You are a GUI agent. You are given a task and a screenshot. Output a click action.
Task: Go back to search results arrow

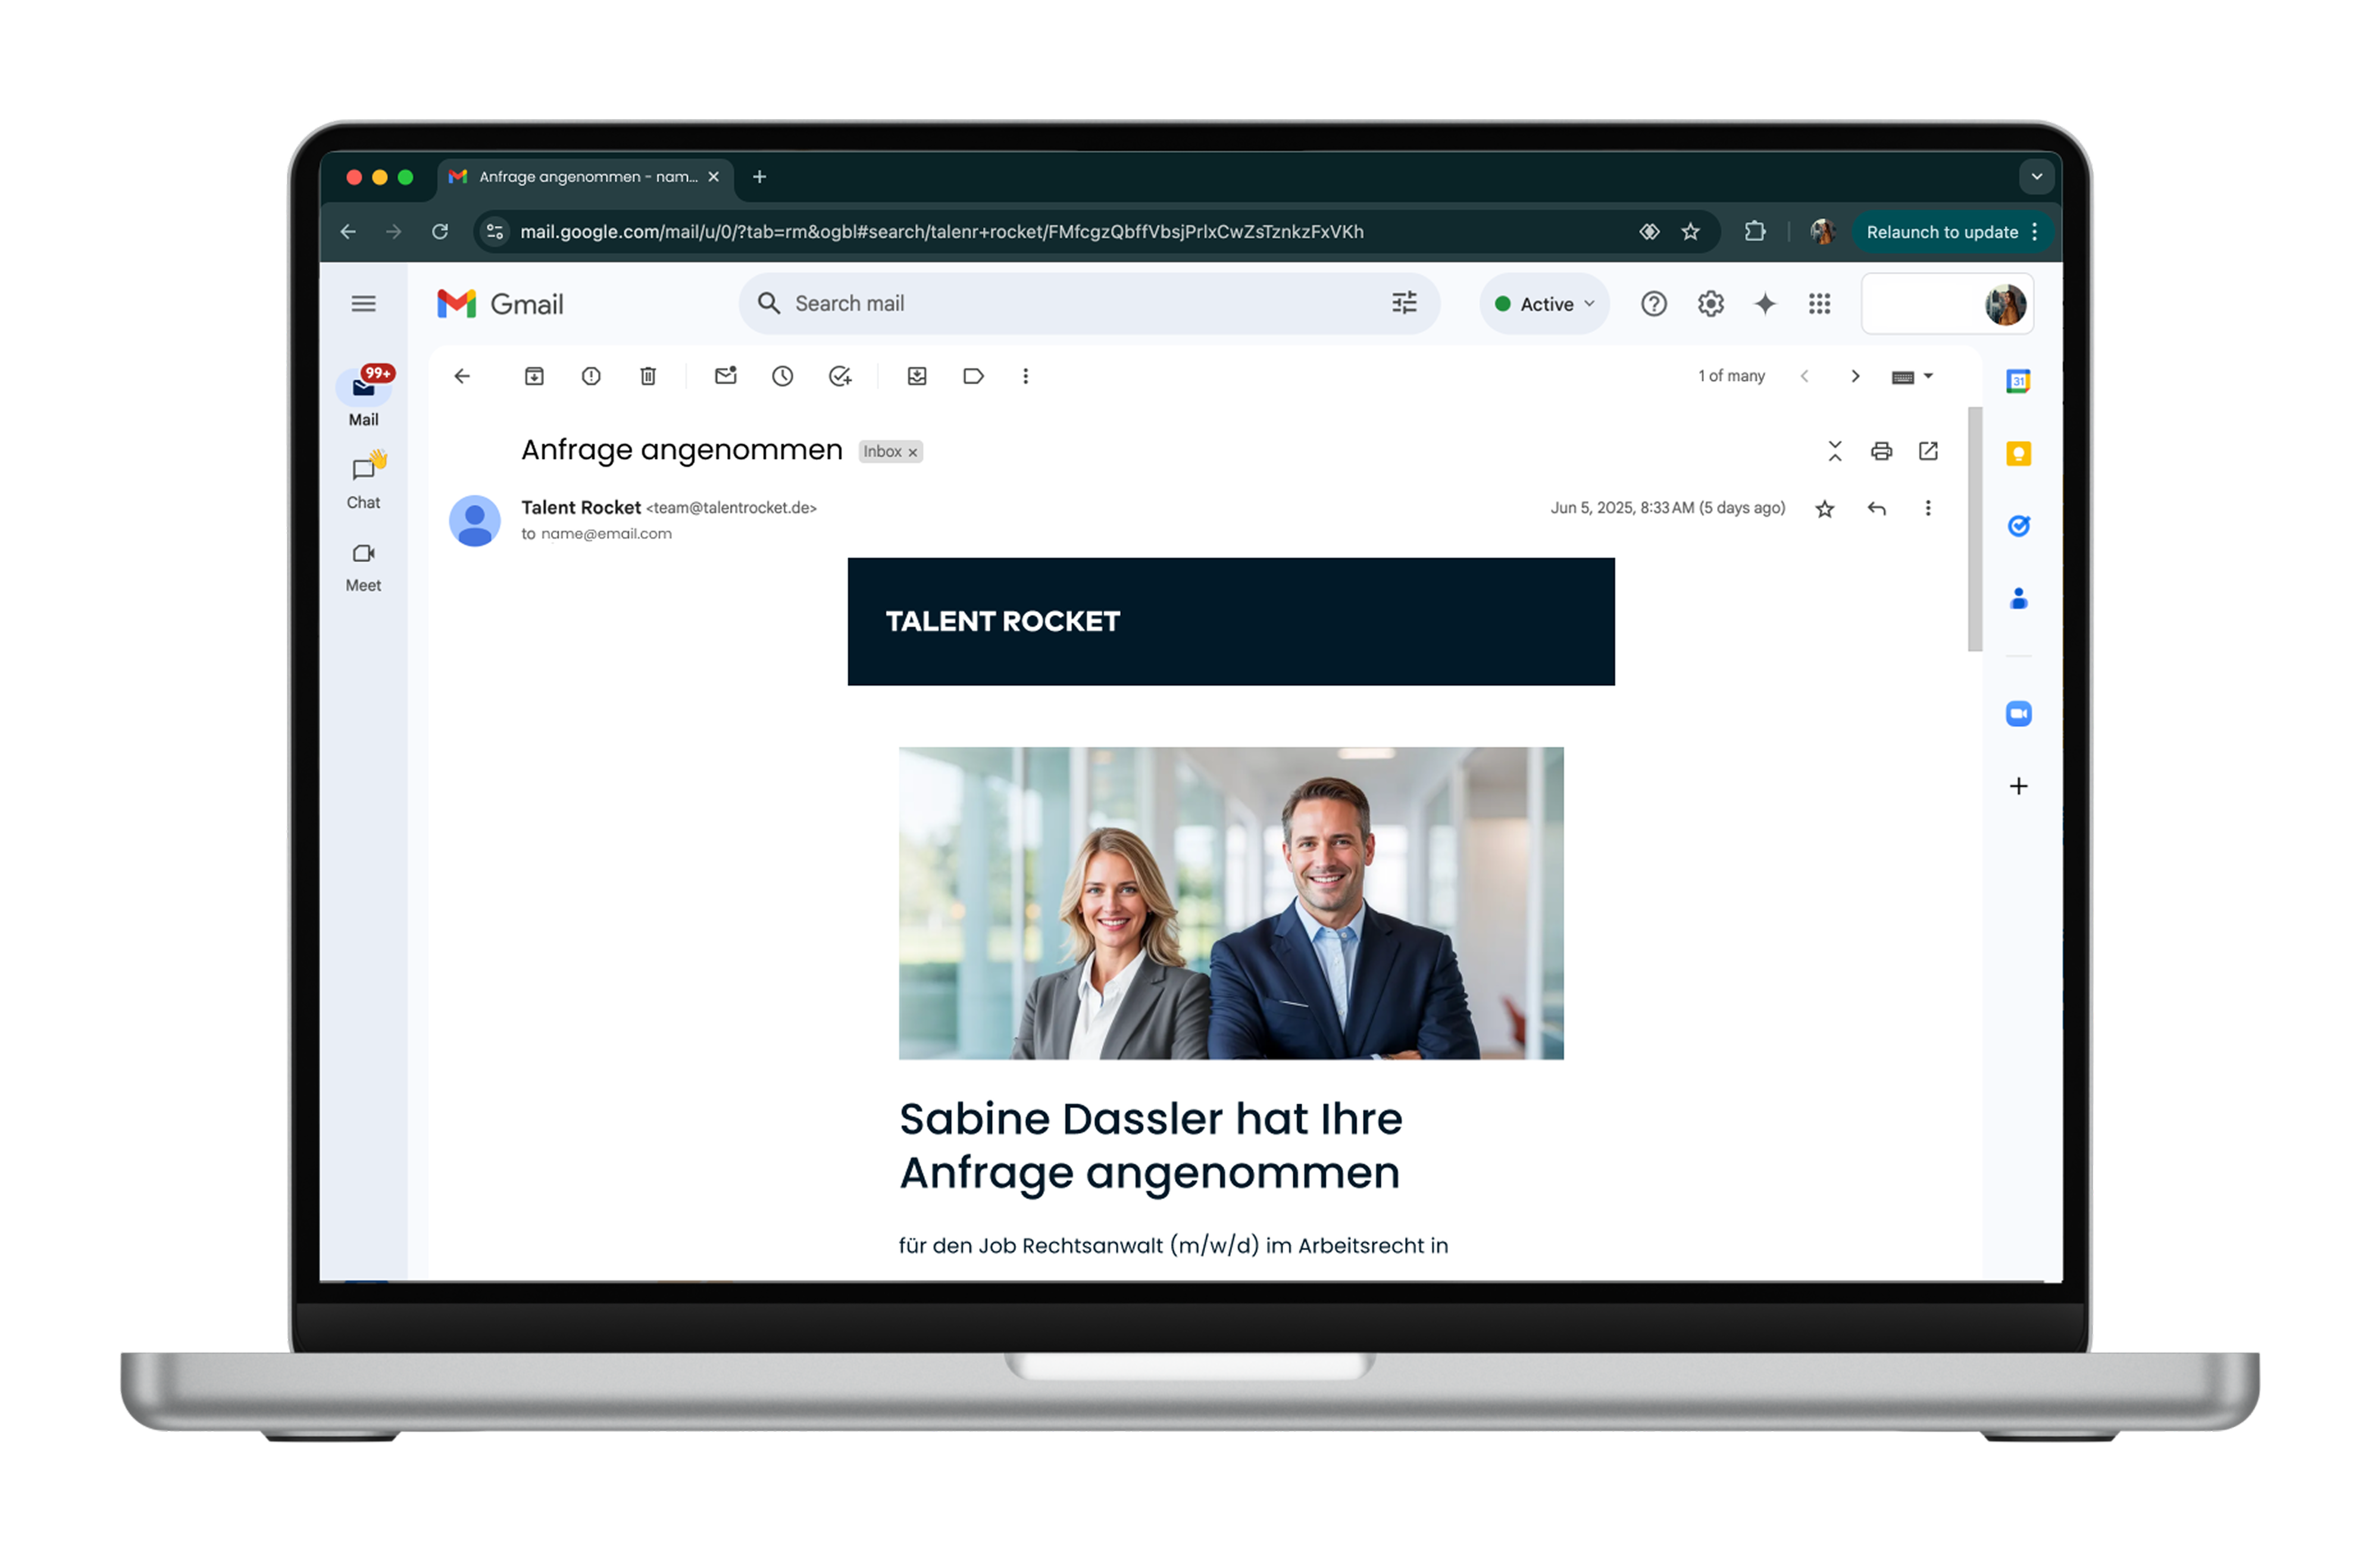[462, 376]
